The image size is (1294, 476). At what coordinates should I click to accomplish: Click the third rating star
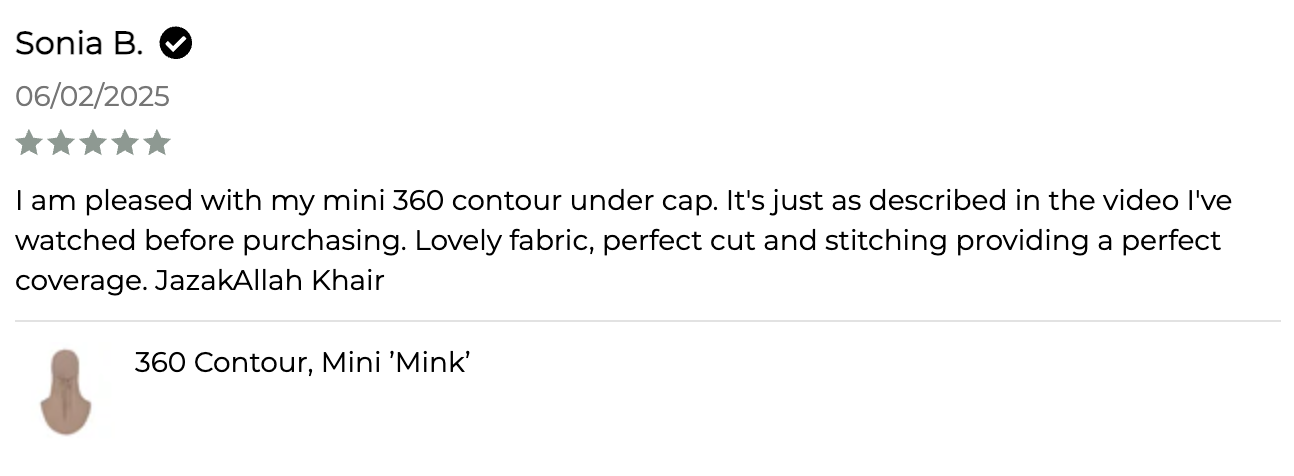93,143
